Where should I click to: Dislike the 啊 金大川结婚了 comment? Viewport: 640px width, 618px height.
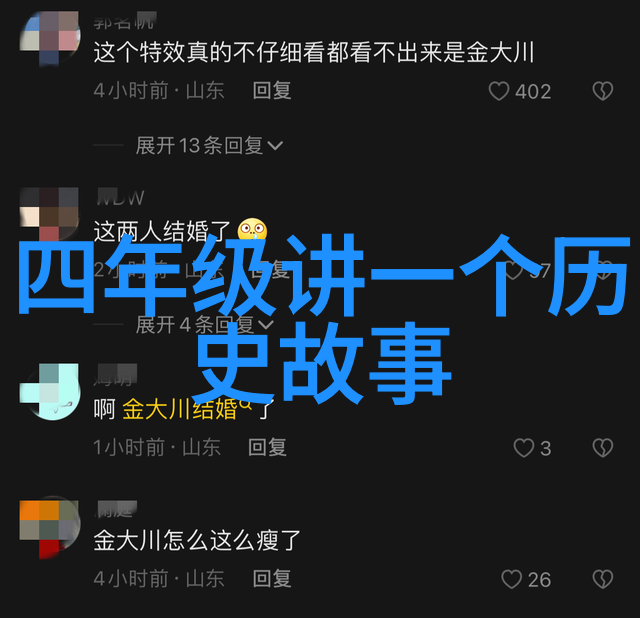click(x=603, y=448)
